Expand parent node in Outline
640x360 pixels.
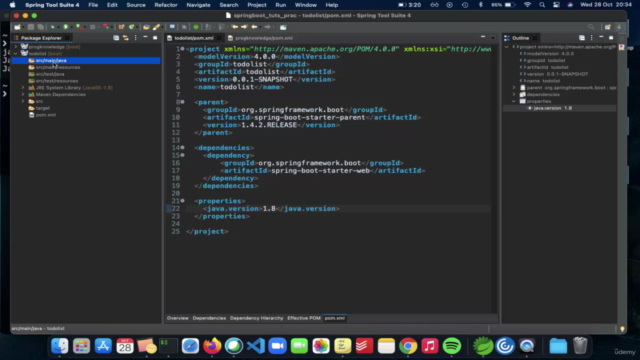tap(514, 88)
